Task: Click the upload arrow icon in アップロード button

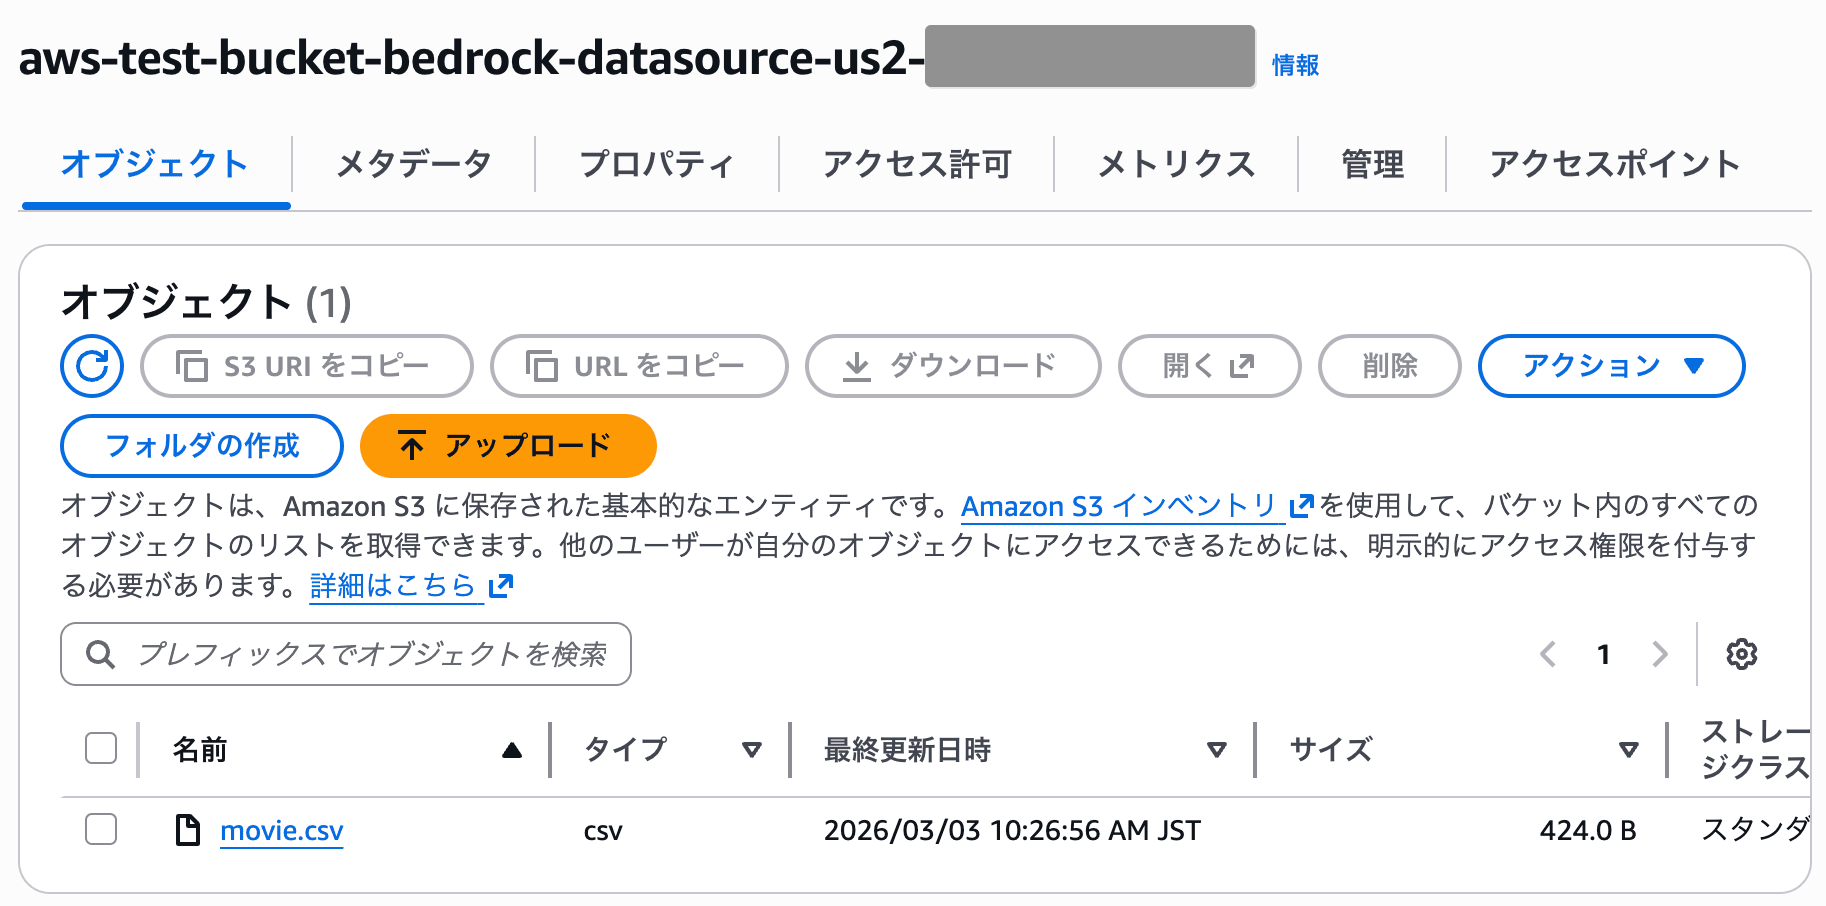Action: 411,446
